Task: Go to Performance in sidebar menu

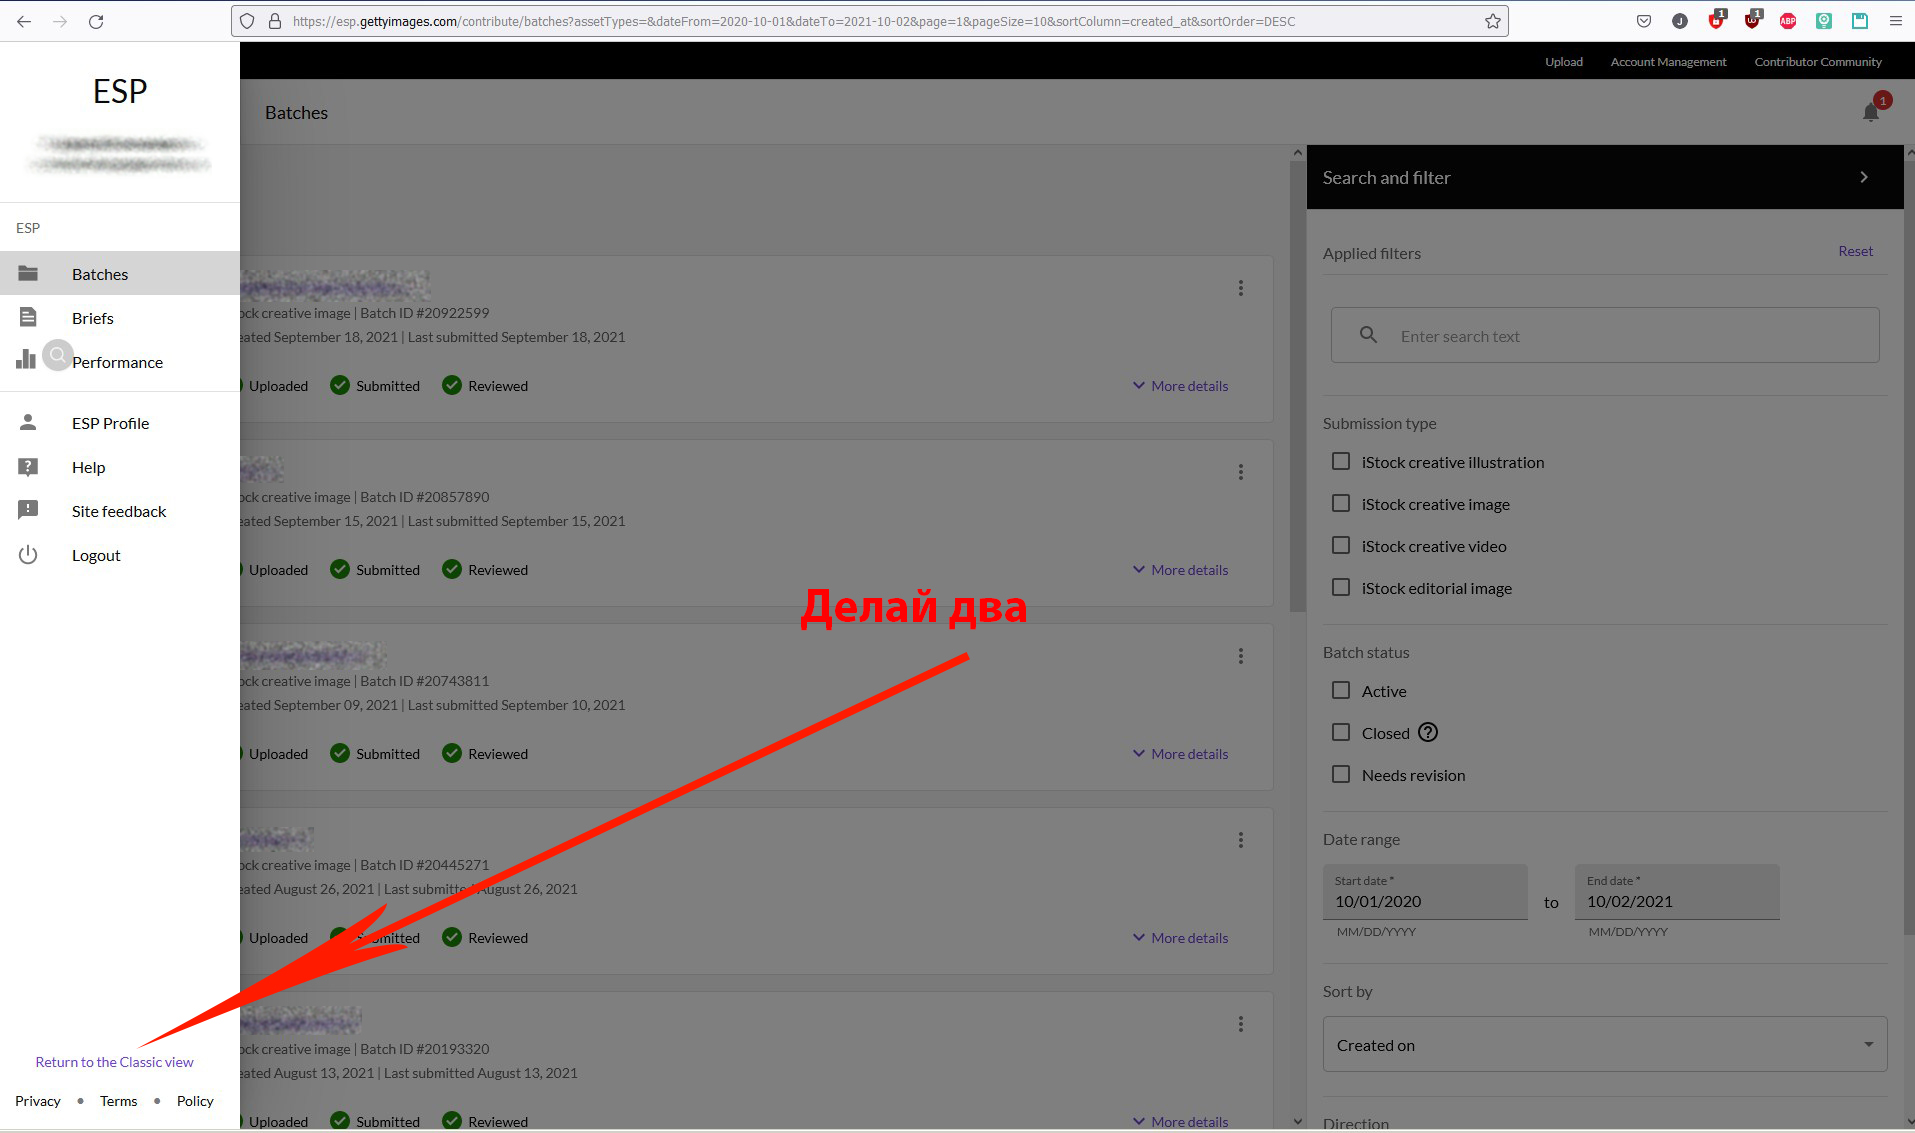Action: point(117,362)
